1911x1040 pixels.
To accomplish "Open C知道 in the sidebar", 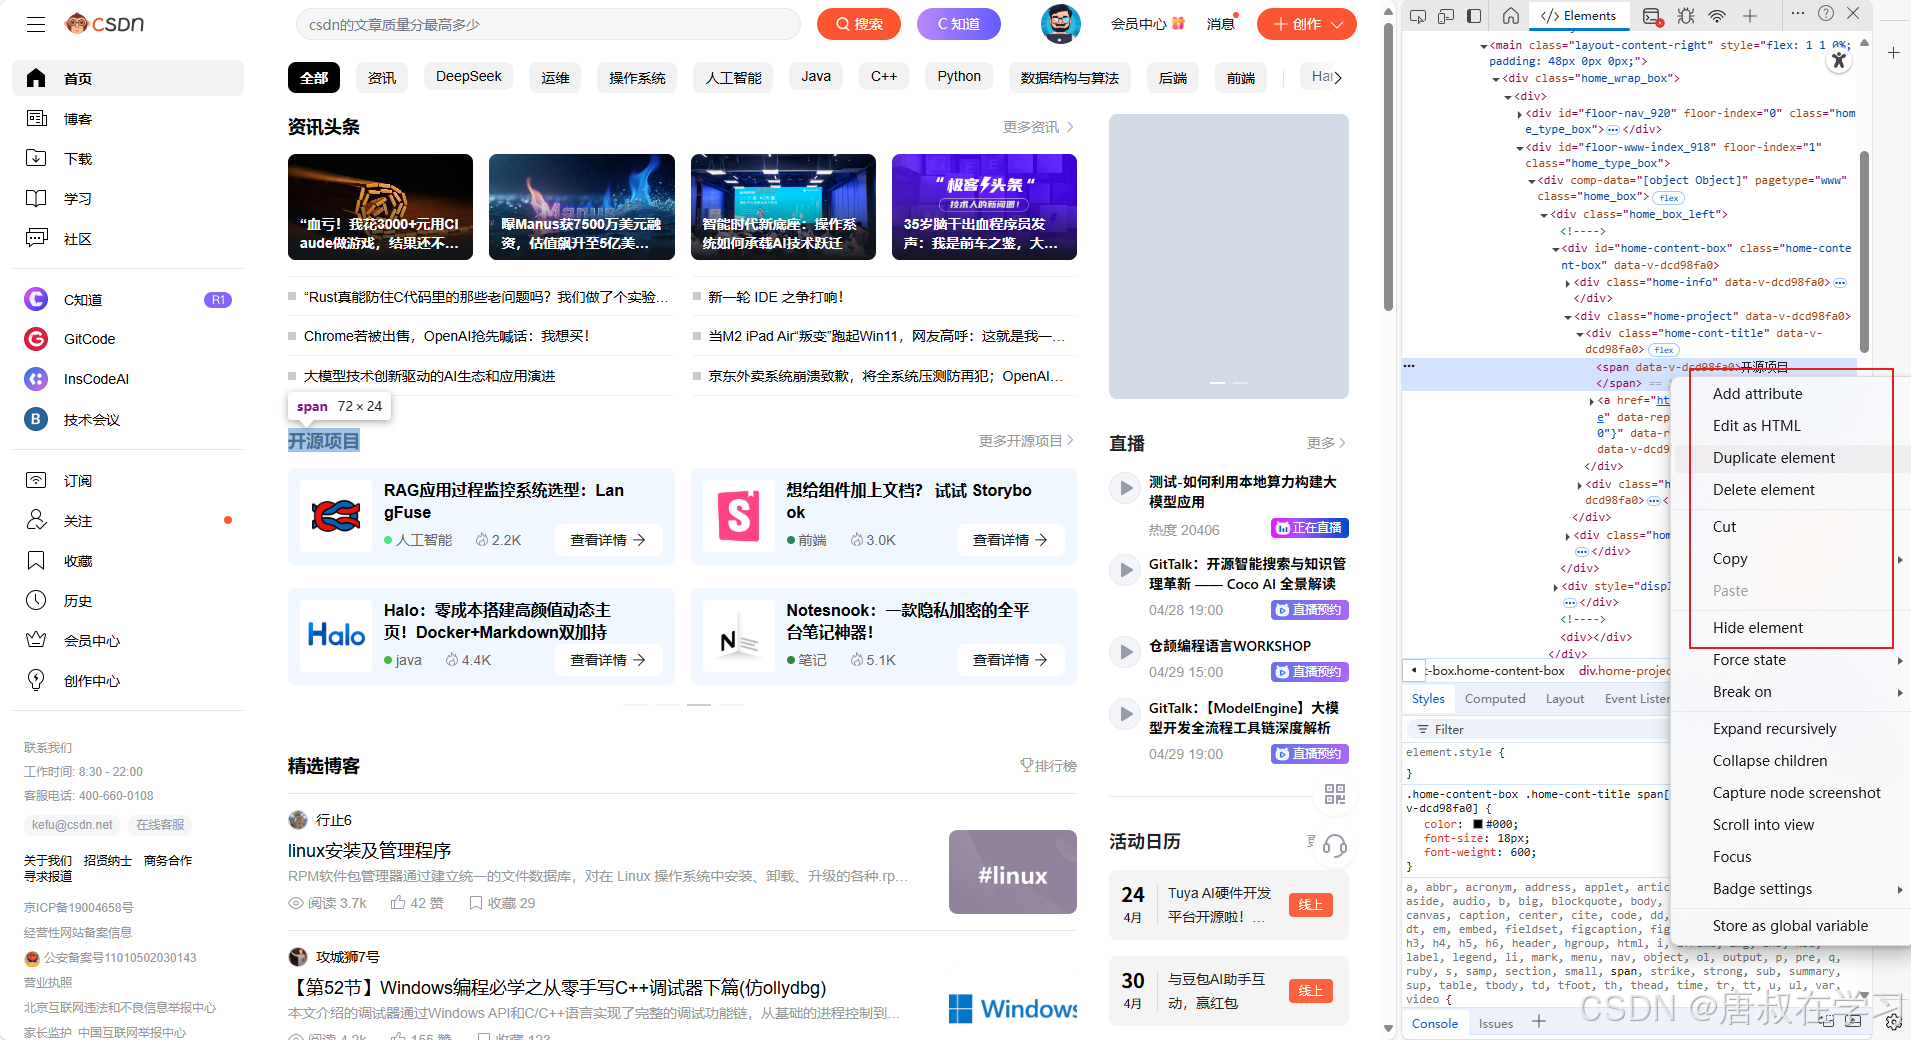I will 128,300.
